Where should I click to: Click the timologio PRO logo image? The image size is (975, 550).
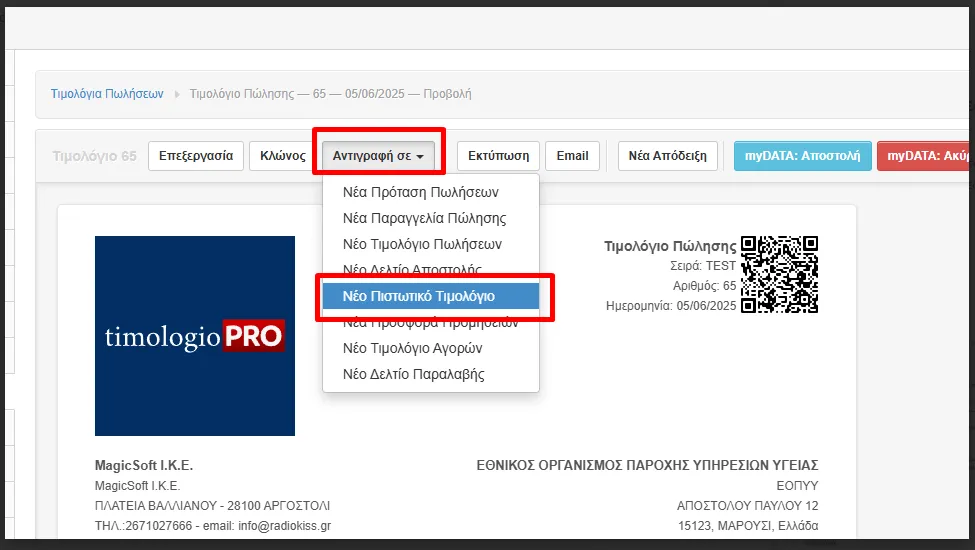(195, 336)
